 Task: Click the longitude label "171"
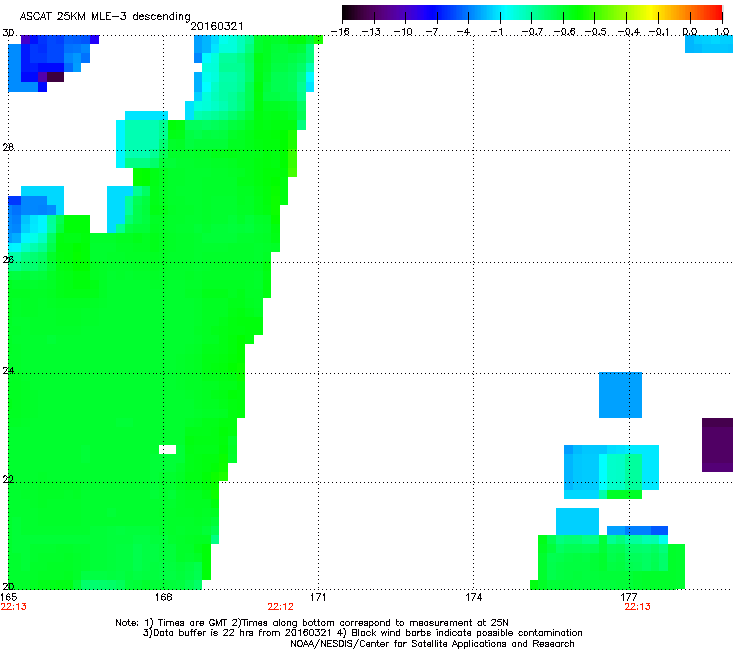coord(318,597)
